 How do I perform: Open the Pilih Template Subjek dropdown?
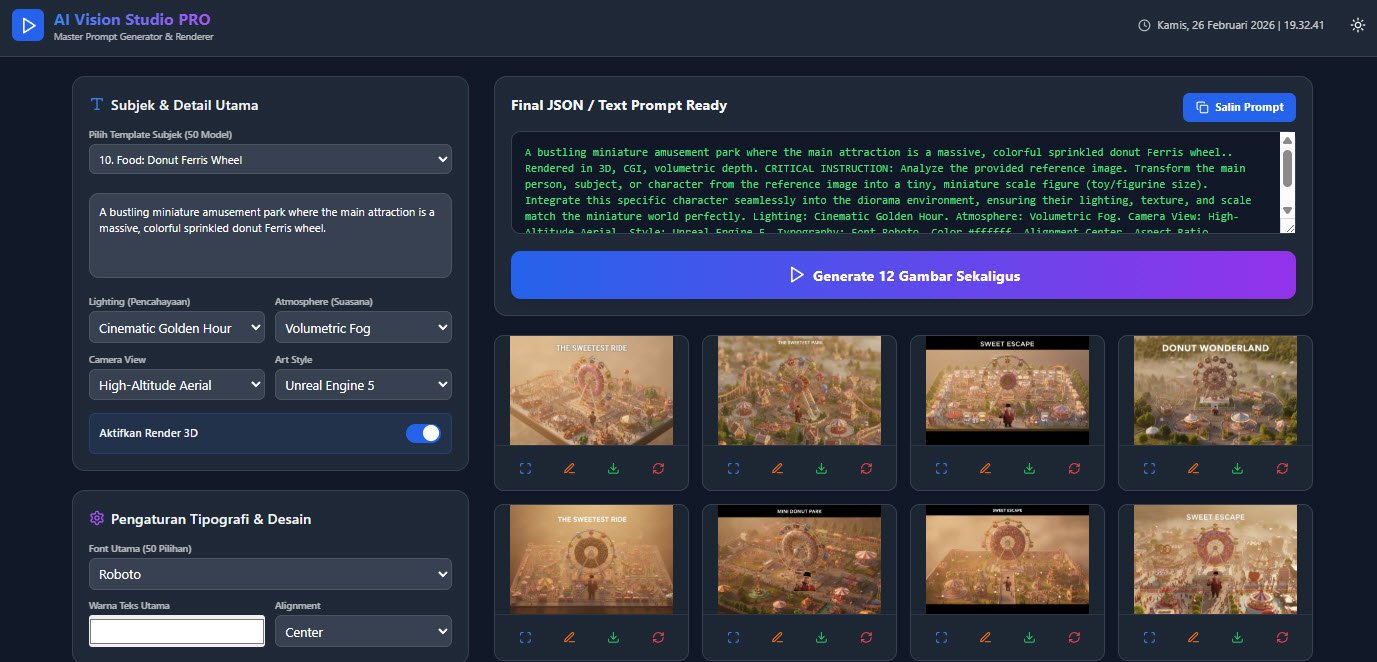(270, 159)
